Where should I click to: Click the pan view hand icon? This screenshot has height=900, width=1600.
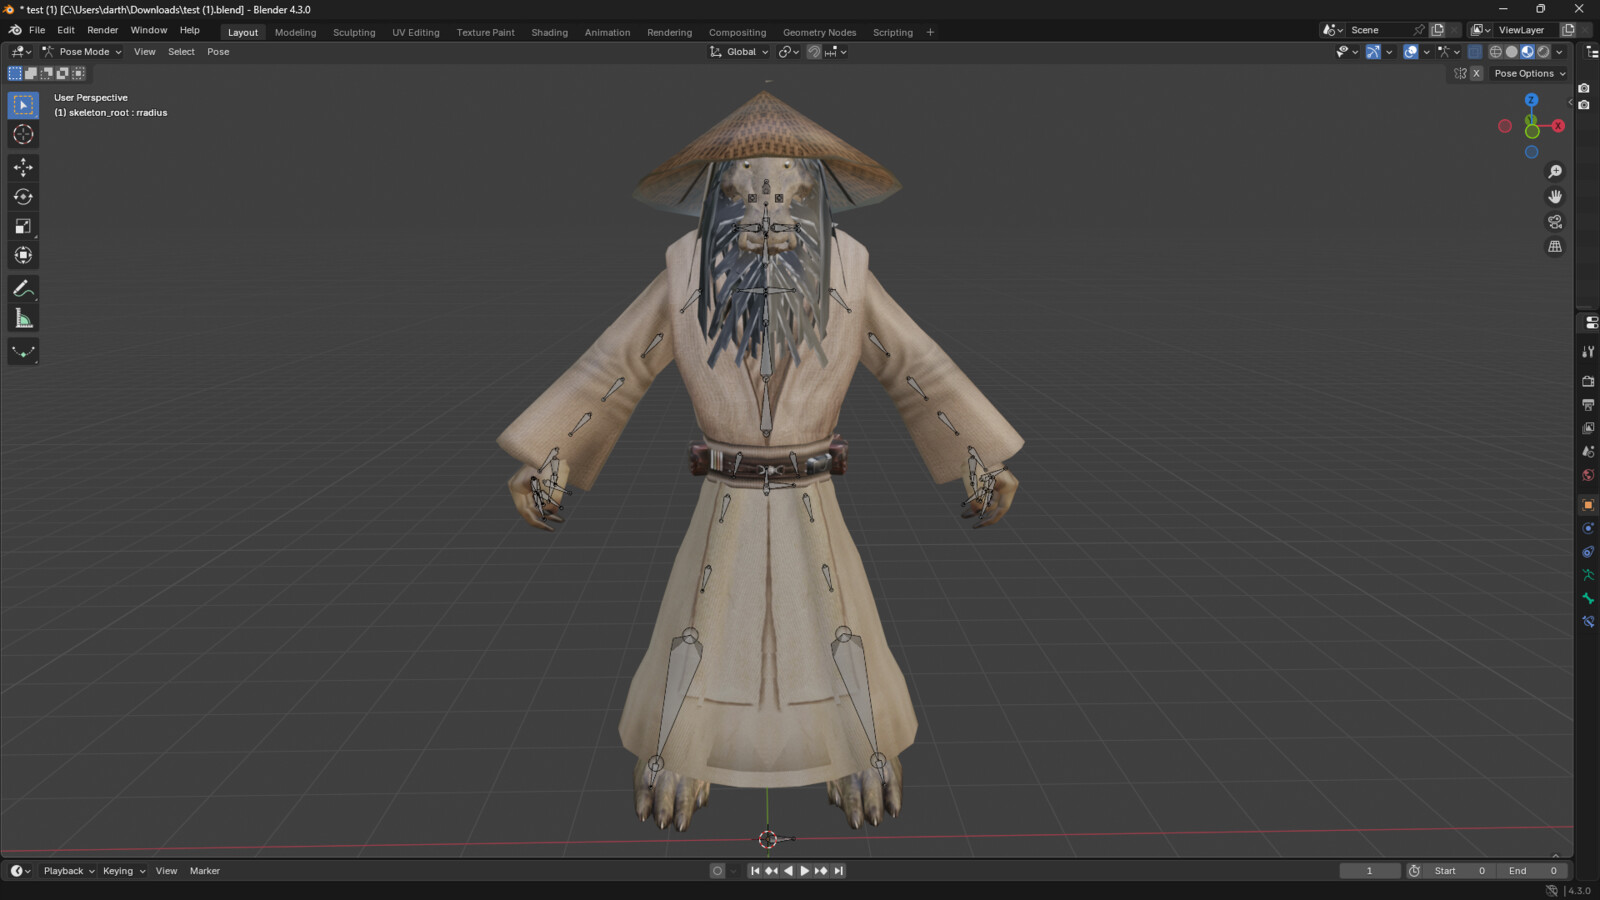click(1555, 197)
